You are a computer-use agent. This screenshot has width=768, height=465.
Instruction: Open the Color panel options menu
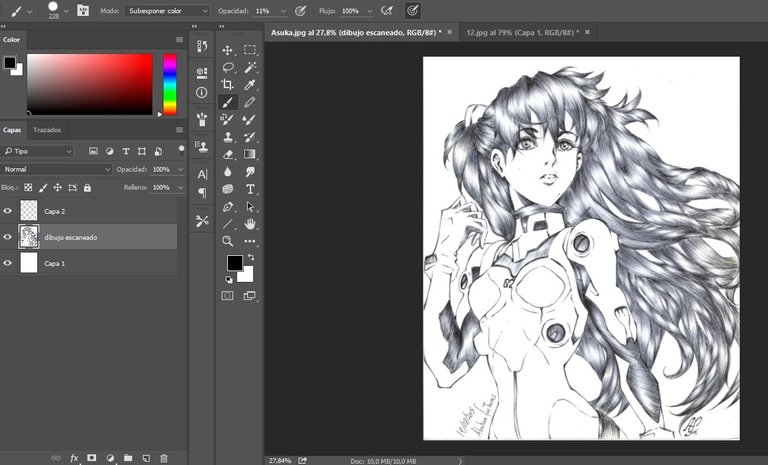point(179,40)
